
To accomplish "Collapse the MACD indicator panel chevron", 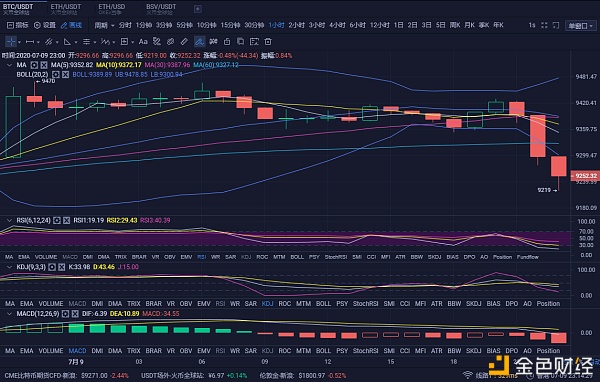I will tap(9, 314).
